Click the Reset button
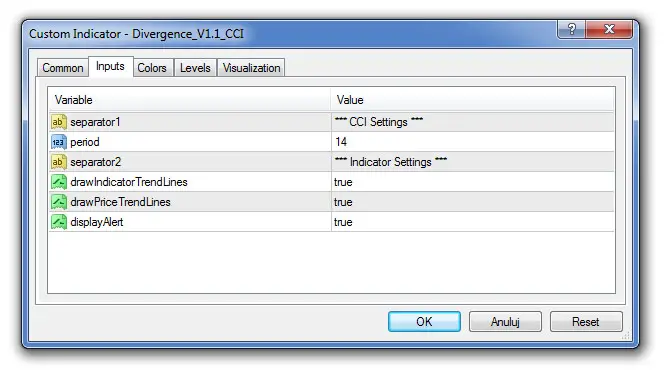Viewport: 664px width, 375px height. (586, 322)
